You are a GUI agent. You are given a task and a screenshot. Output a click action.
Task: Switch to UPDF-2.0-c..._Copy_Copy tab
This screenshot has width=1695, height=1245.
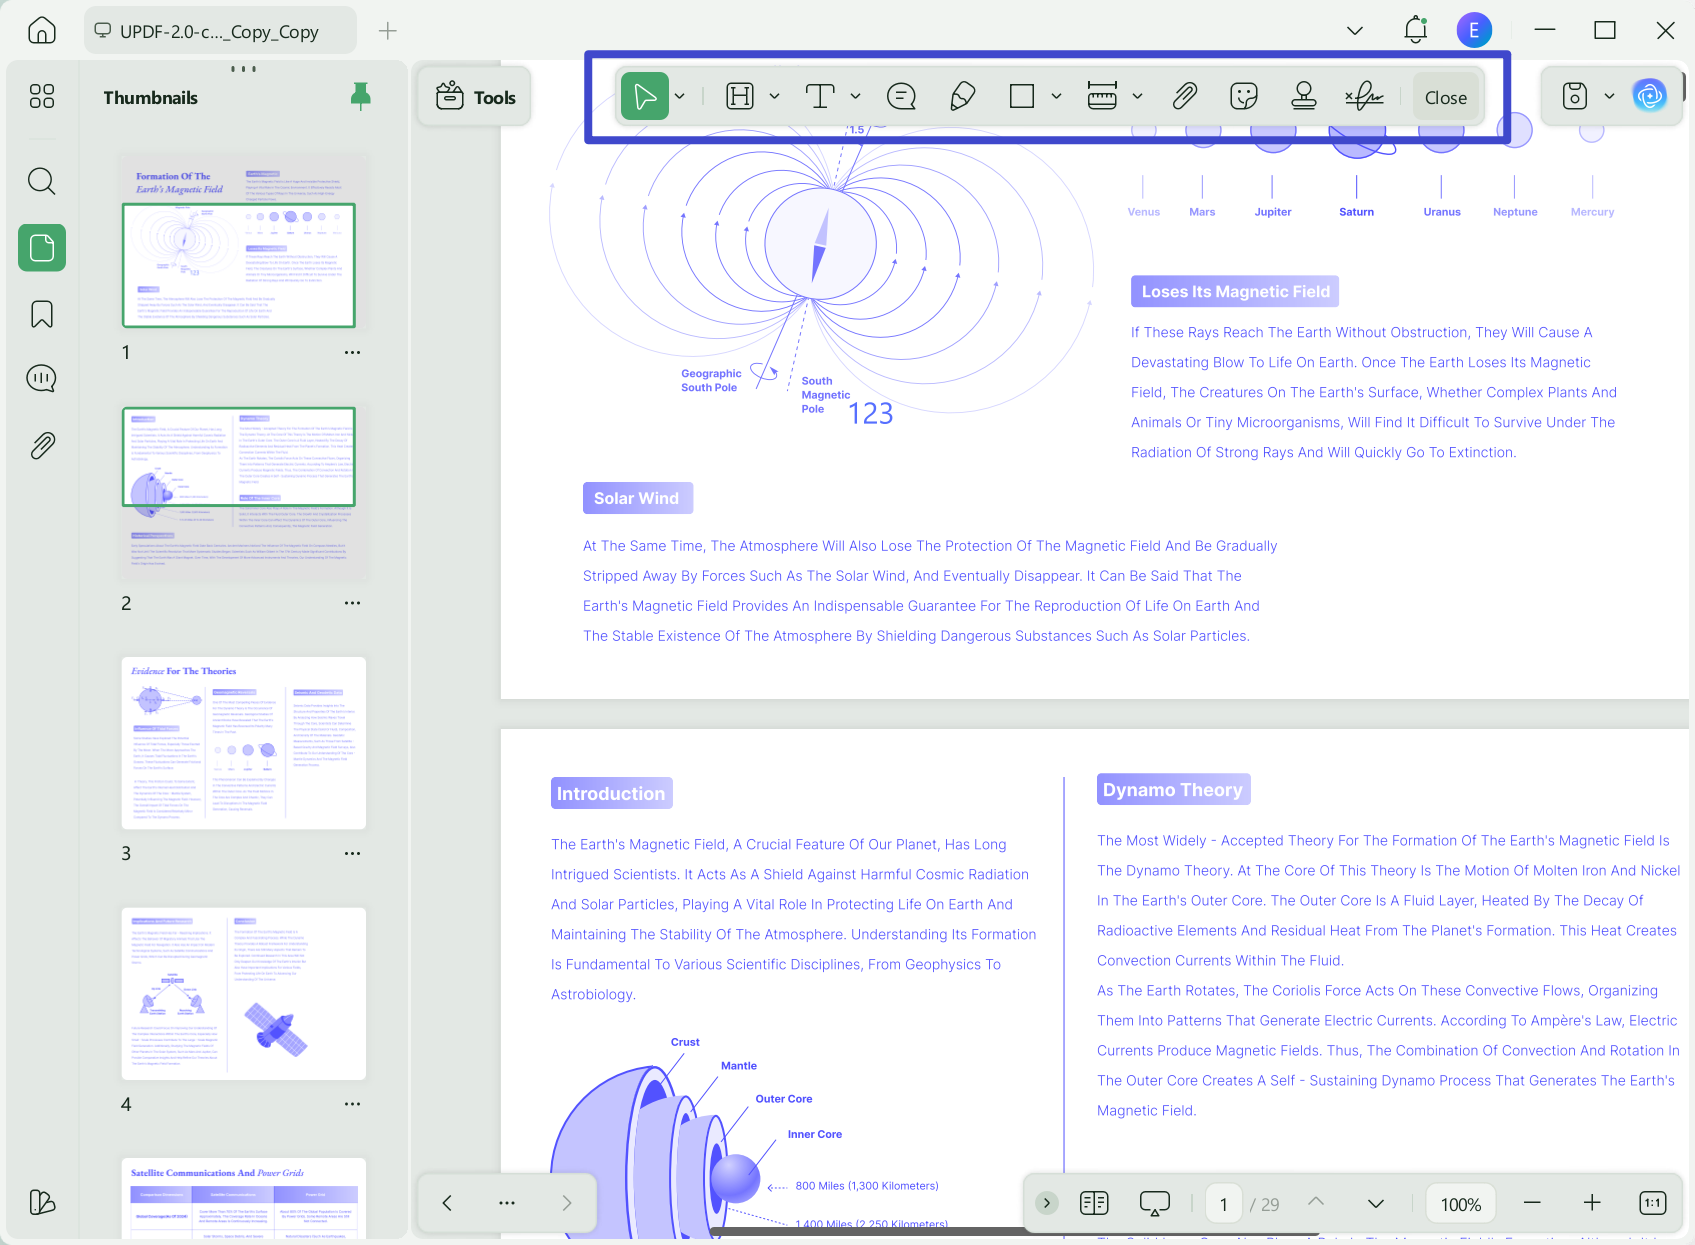[x=220, y=31]
